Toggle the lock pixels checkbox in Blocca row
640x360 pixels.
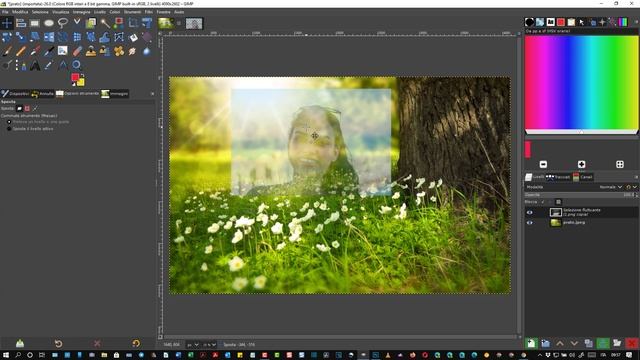tap(542, 202)
